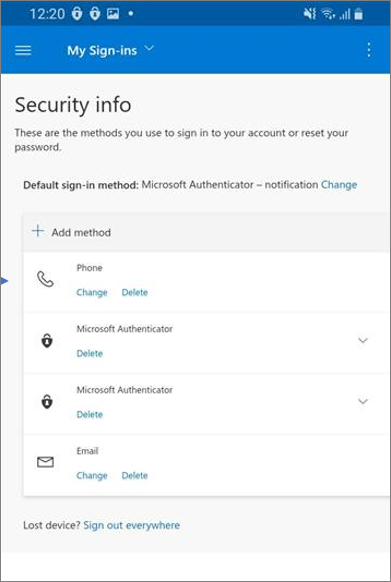Open the hamburger navigation menu

(23, 50)
